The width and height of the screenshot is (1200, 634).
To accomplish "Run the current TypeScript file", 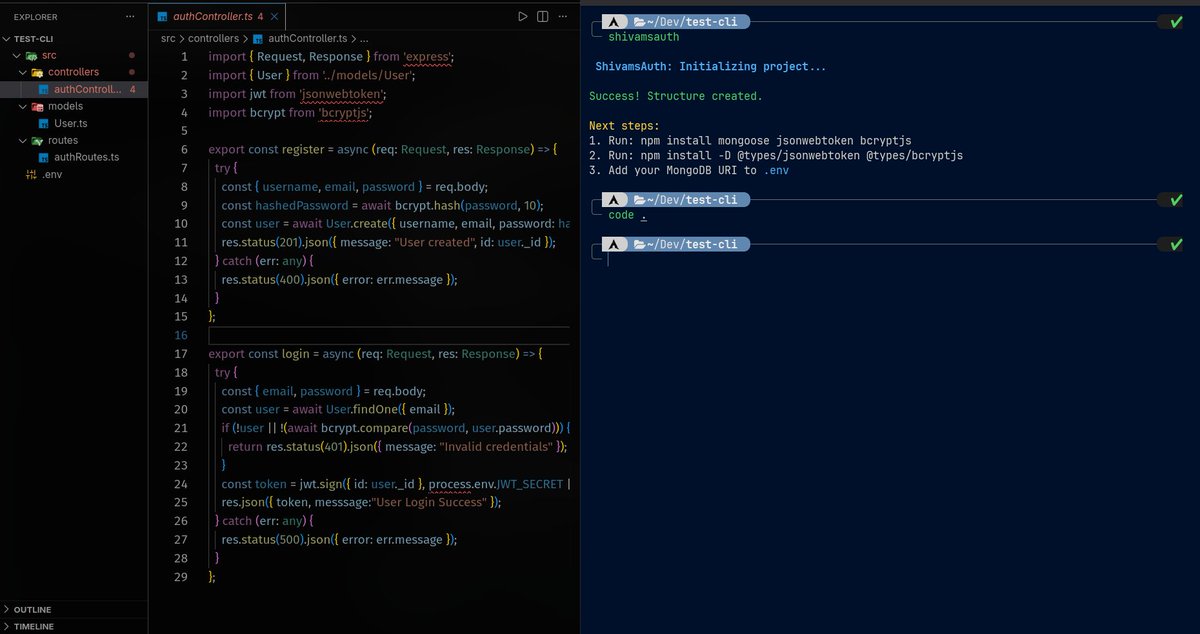I will (x=522, y=16).
